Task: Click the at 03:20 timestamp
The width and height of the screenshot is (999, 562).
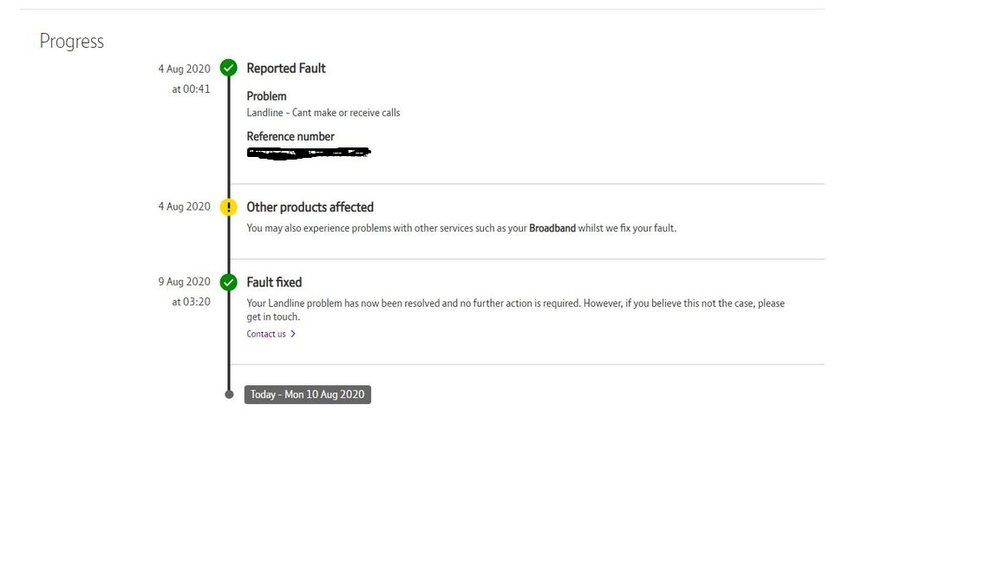Action: pos(190,301)
